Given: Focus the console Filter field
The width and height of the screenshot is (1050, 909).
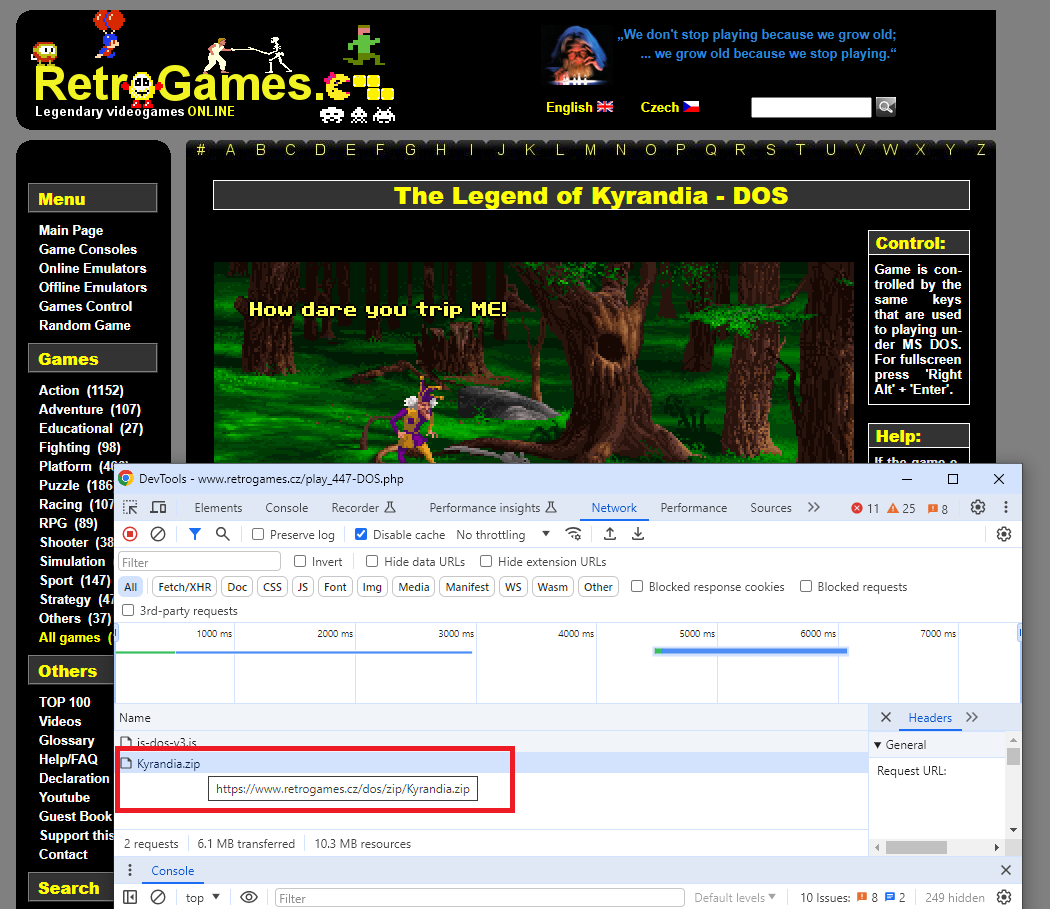Looking at the screenshot, I should [x=479, y=898].
